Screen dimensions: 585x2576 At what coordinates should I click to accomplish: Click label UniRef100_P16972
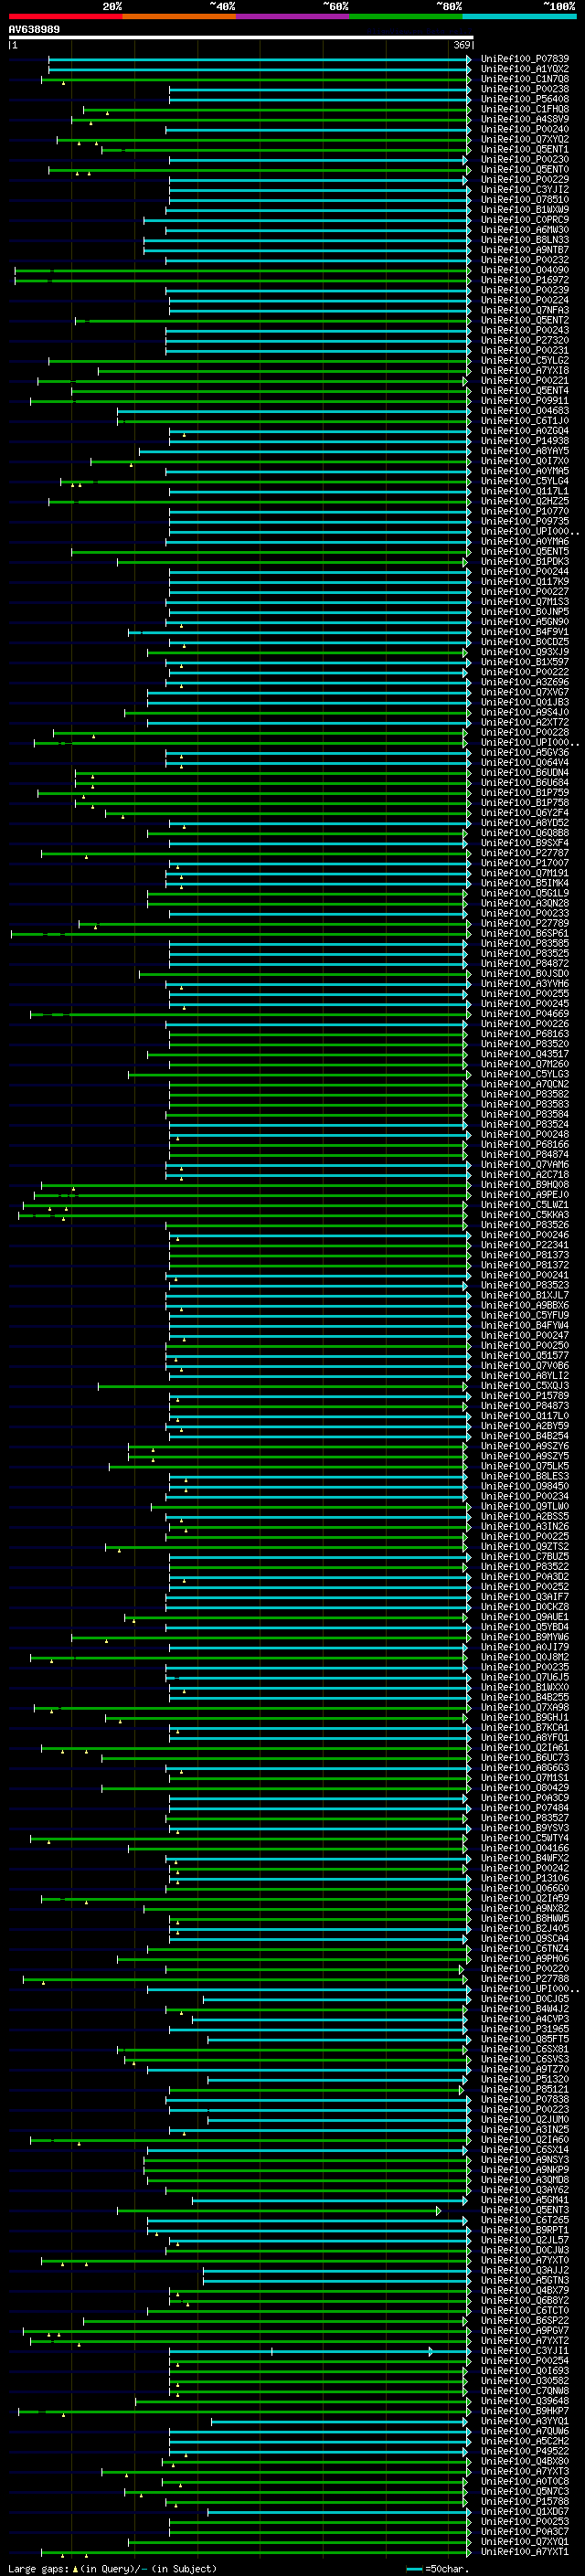(525, 280)
